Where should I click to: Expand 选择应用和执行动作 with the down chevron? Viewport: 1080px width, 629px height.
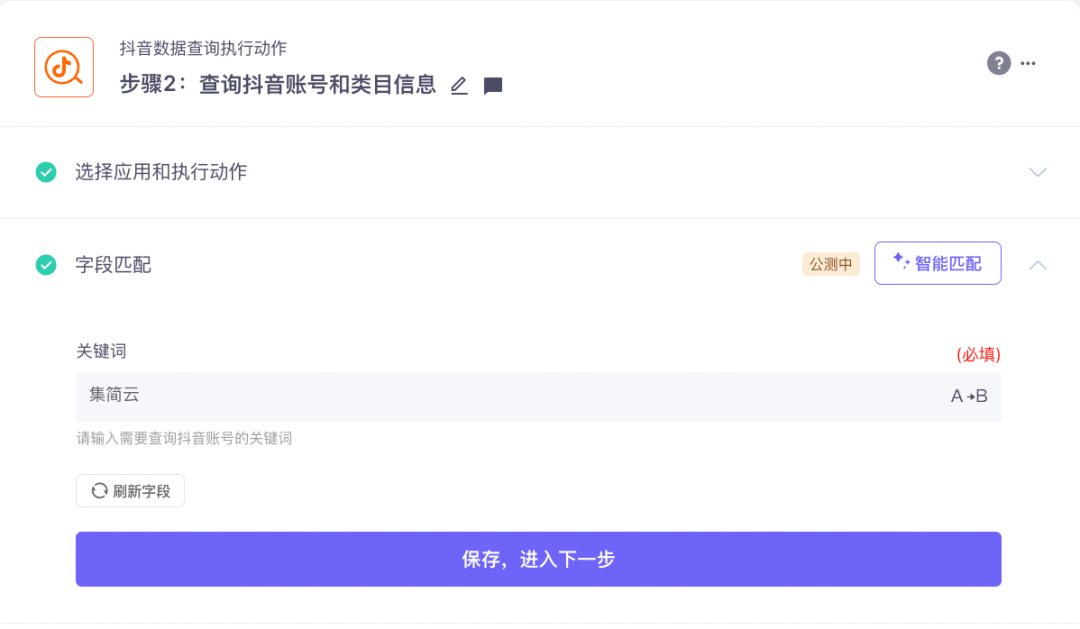[x=1038, y=172]
